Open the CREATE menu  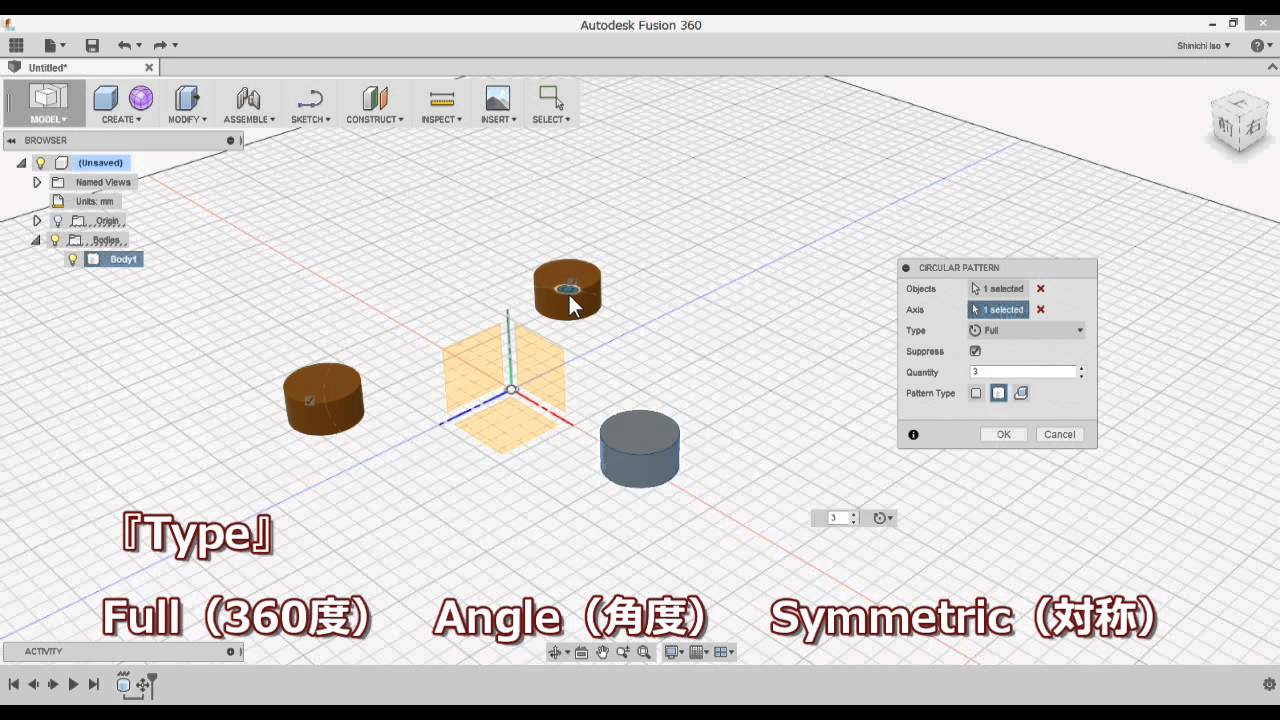click(121, 119)
